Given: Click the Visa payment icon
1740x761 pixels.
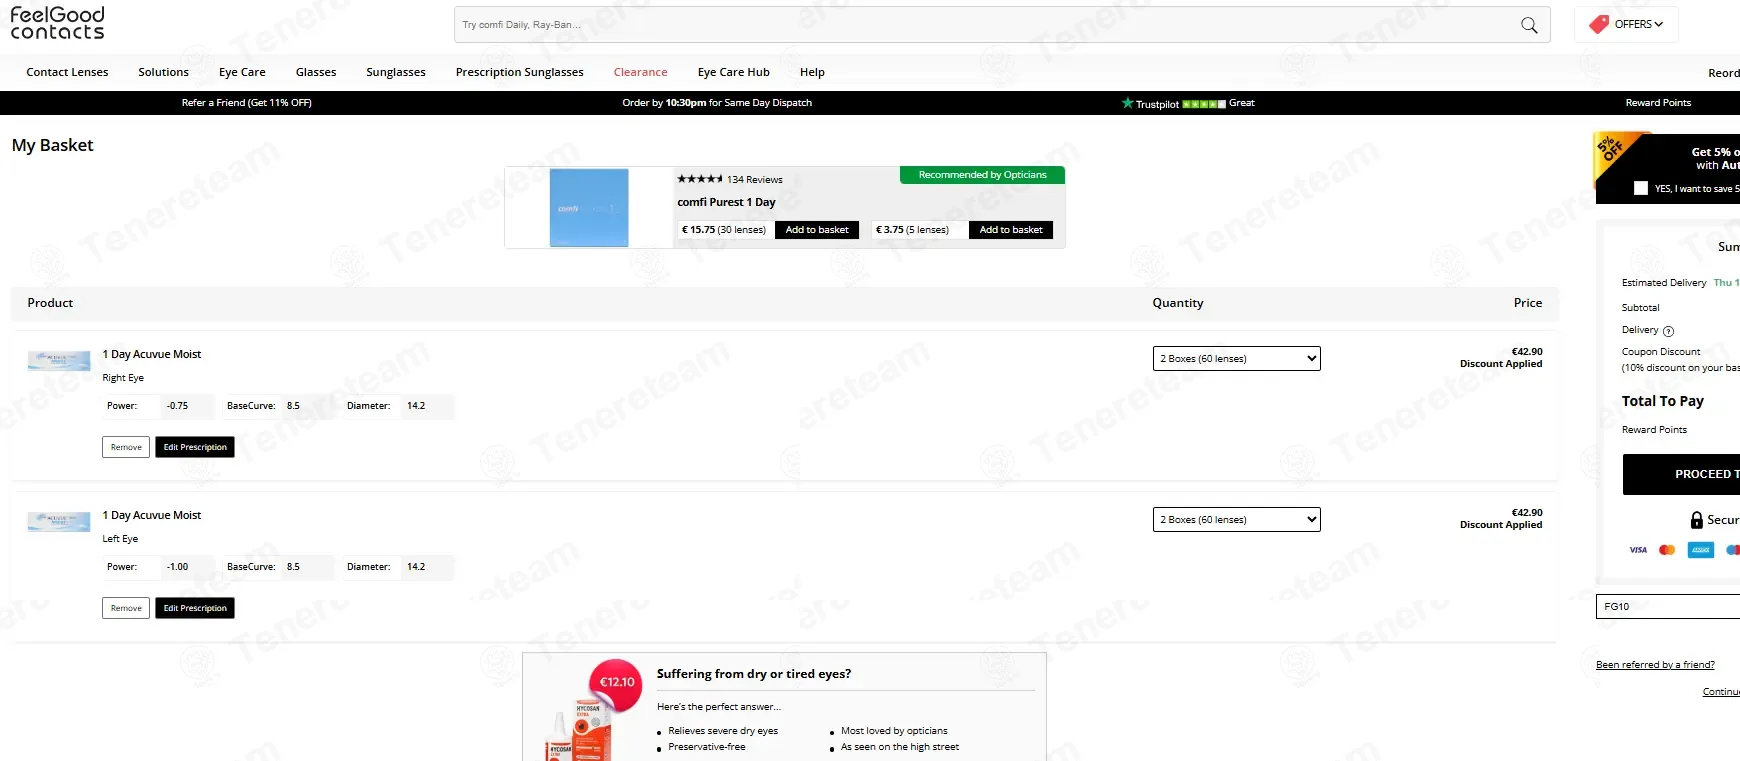Looking at the screenshot, I should (x=1638, y=550).
